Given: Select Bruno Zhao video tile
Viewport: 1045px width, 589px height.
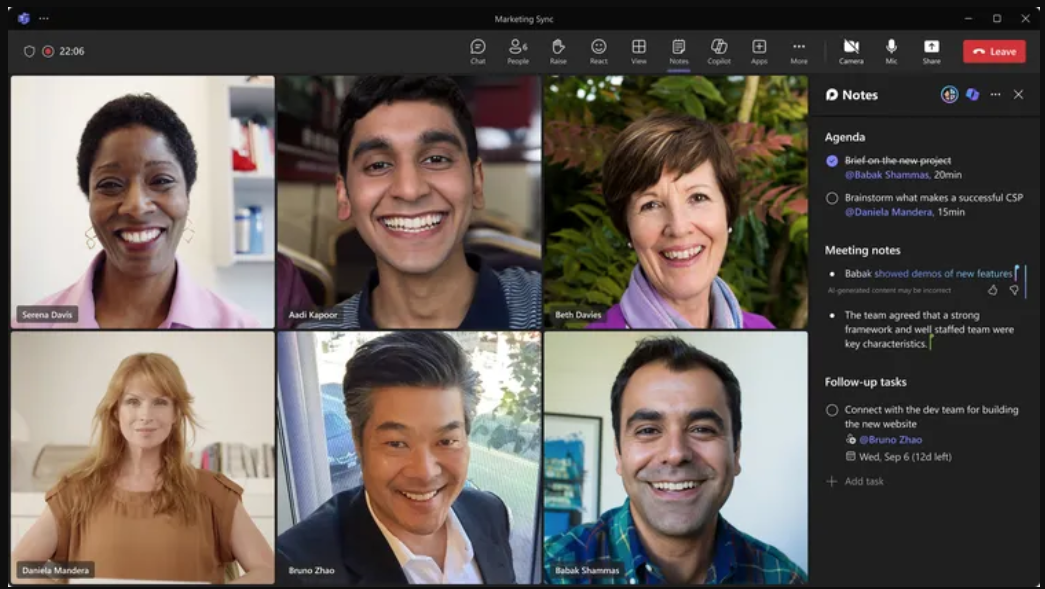Looking at the screenshot, I should tap(409, 458).
